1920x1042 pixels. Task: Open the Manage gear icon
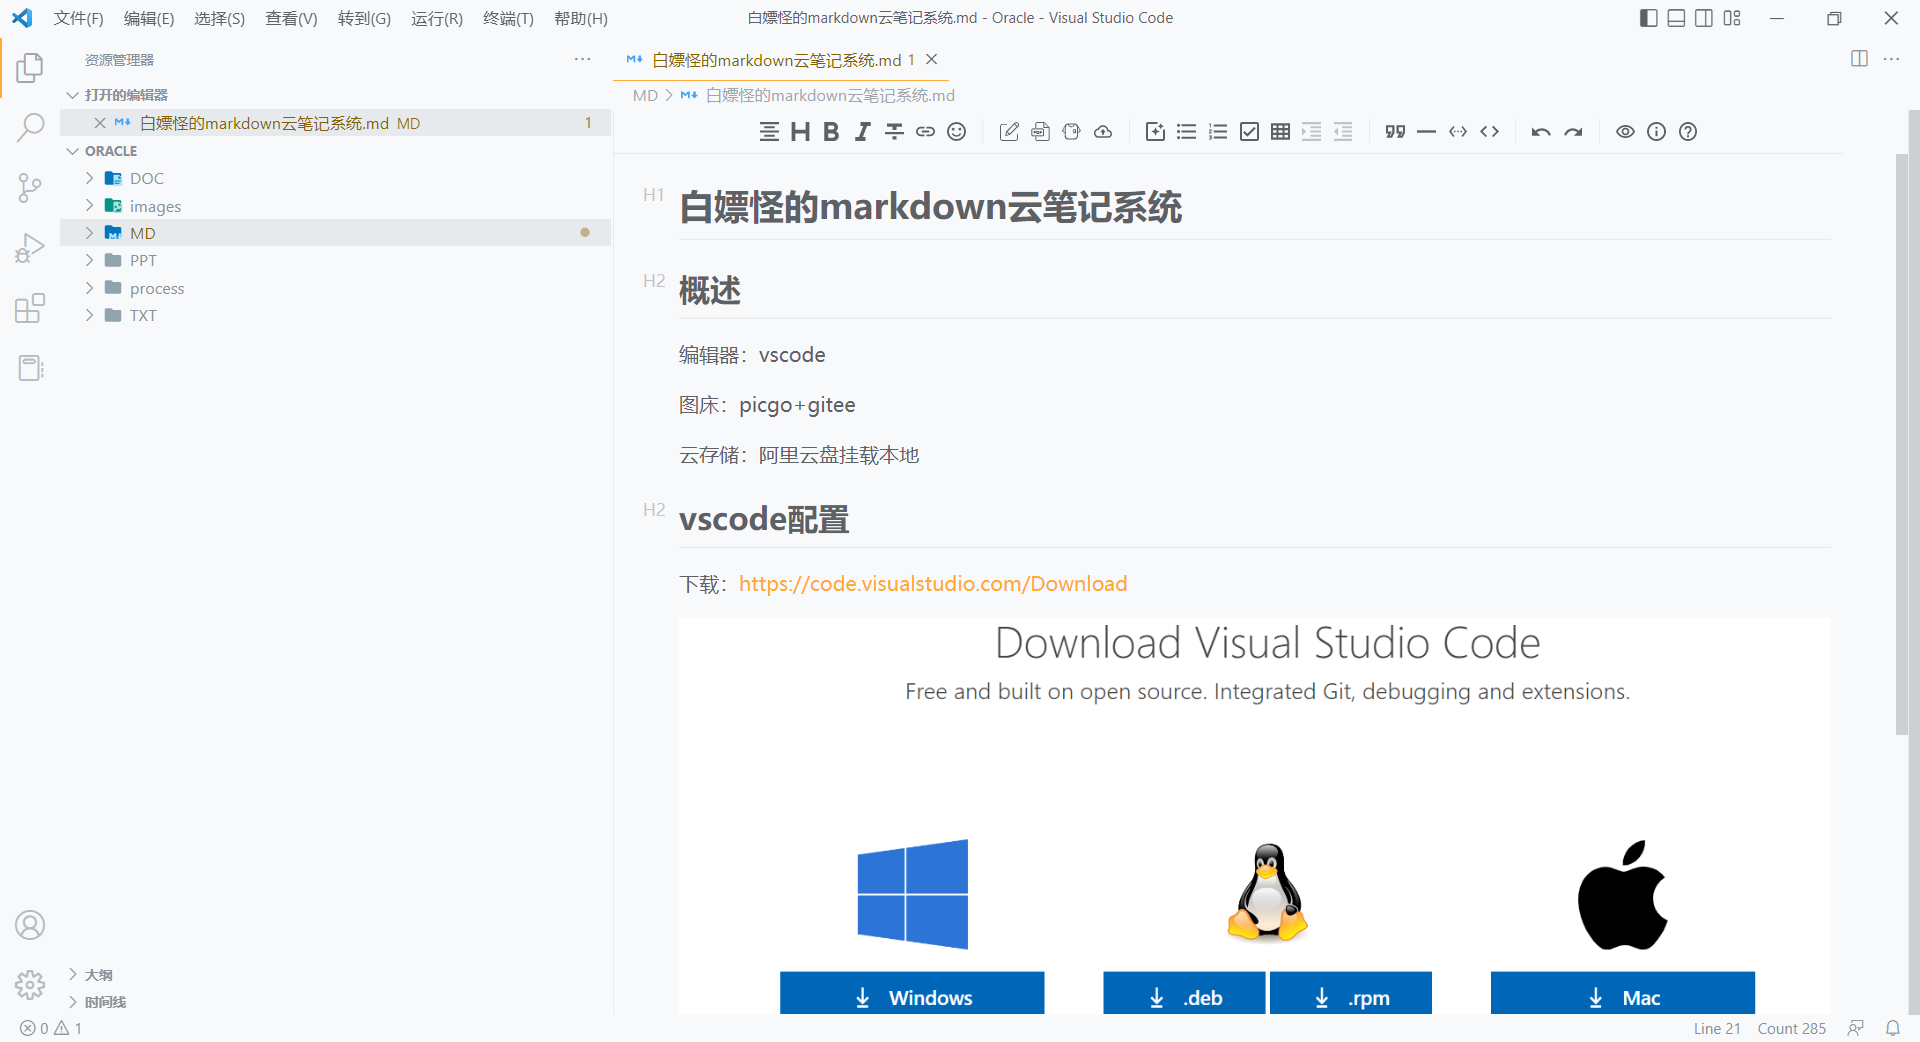(30, 985)
